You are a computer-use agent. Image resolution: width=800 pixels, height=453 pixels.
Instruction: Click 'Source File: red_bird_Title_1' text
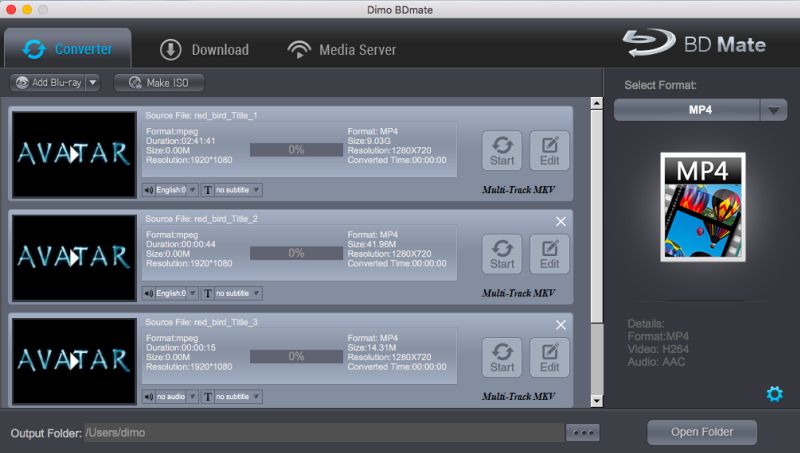201,116
